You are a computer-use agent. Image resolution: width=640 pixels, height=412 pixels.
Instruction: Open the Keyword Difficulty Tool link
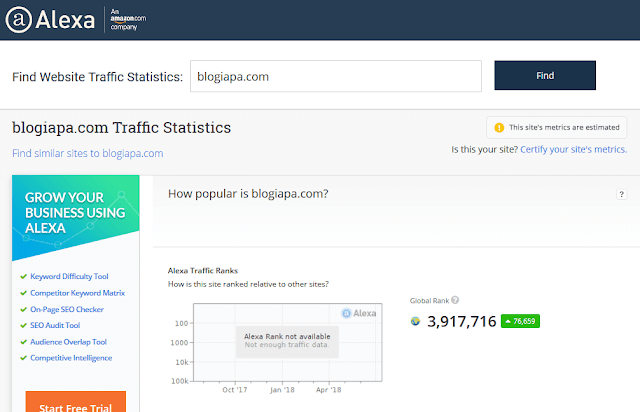69,276
